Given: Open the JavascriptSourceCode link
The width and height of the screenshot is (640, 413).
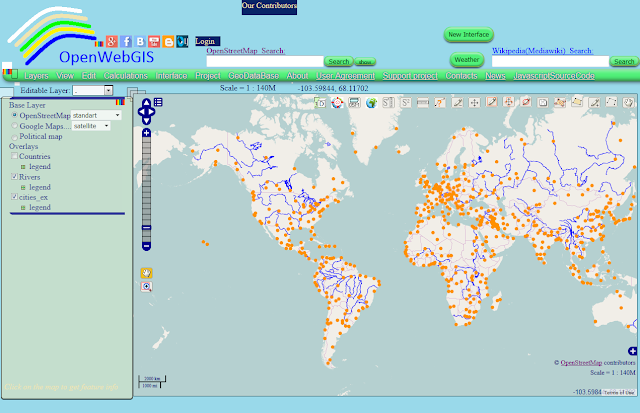Looking at the screenshot, I should (554, 76).
